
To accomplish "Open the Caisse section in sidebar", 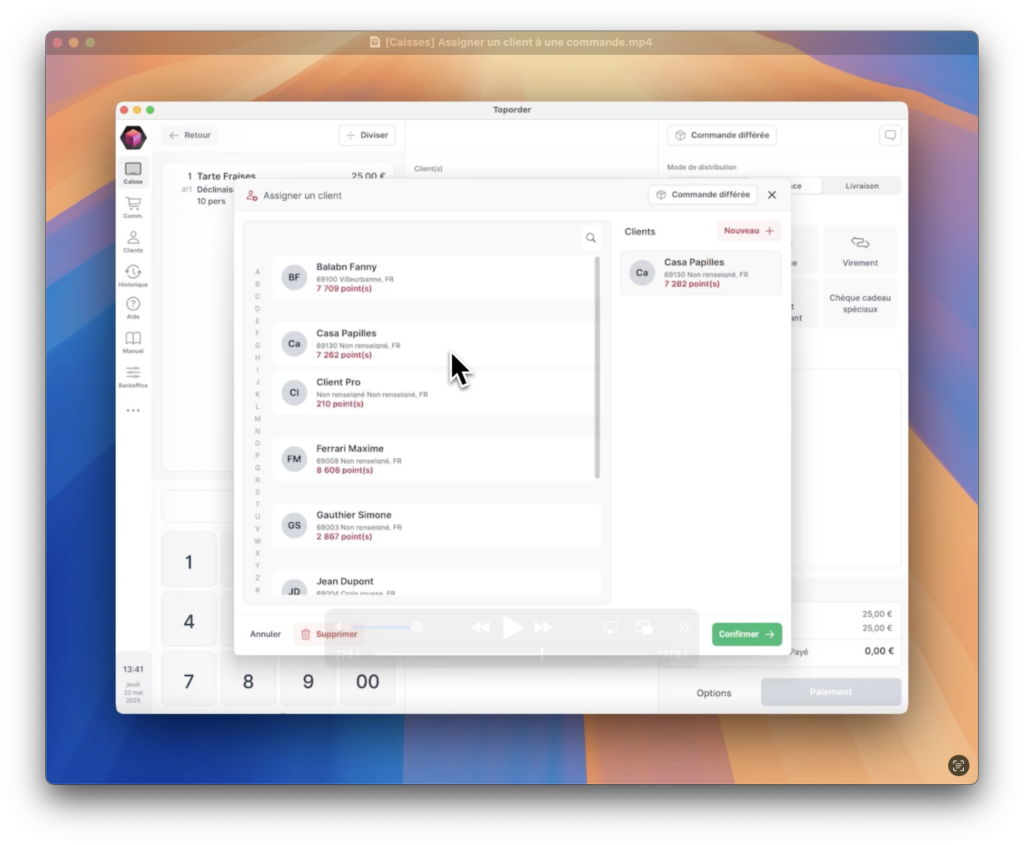I will [x=133, y=172].
